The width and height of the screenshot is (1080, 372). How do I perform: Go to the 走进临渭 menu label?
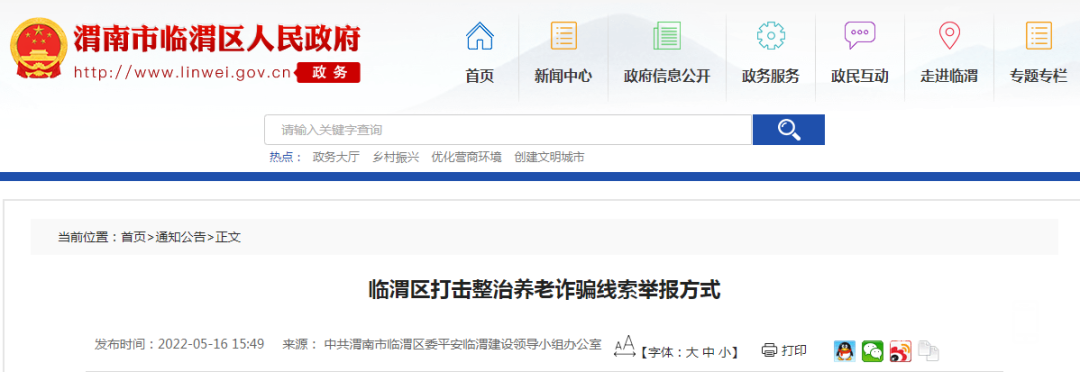[949, 76]
